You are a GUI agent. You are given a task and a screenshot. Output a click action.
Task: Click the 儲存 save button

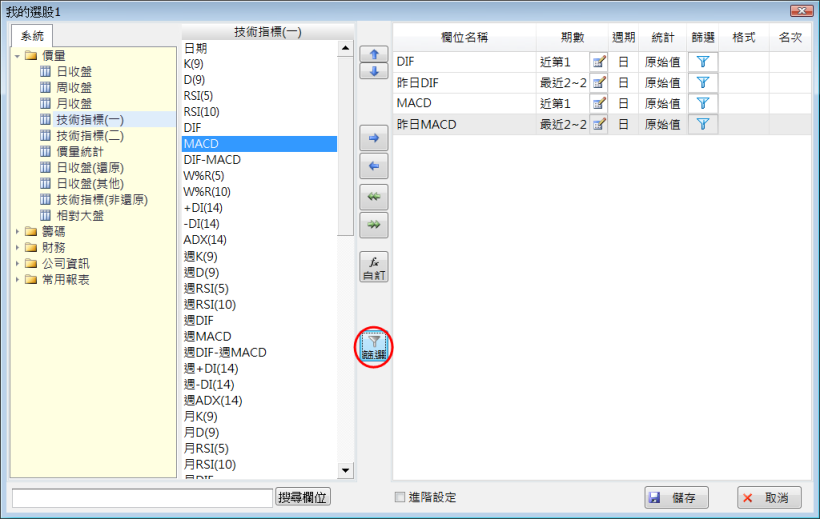(x=677, y=497)
